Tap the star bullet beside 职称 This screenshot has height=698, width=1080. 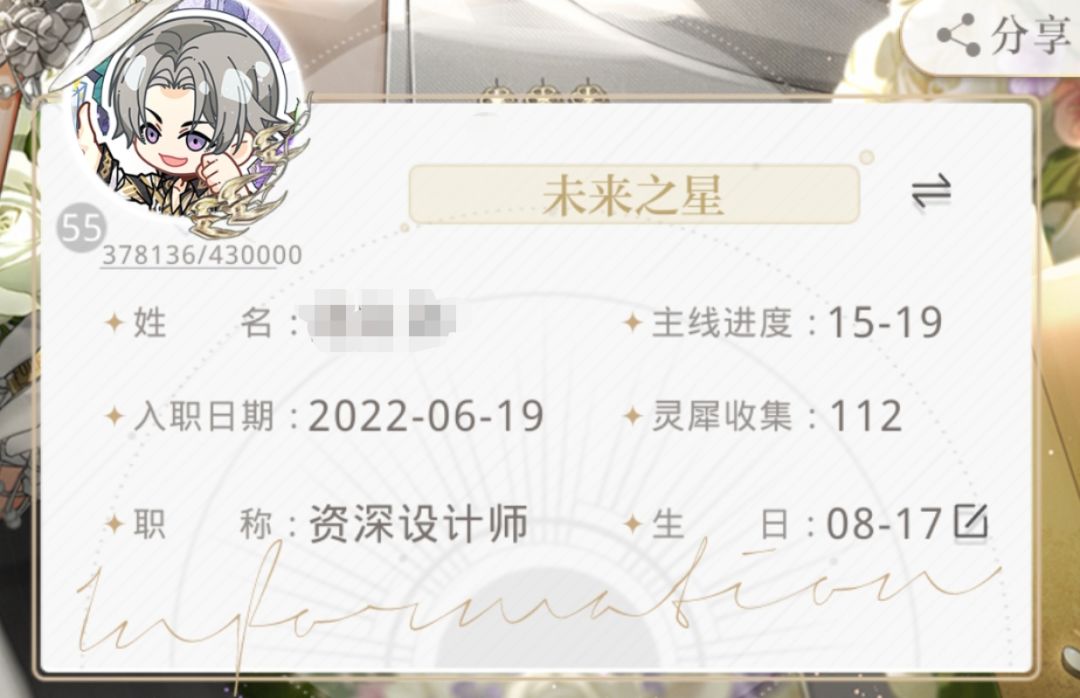[114, 524]
